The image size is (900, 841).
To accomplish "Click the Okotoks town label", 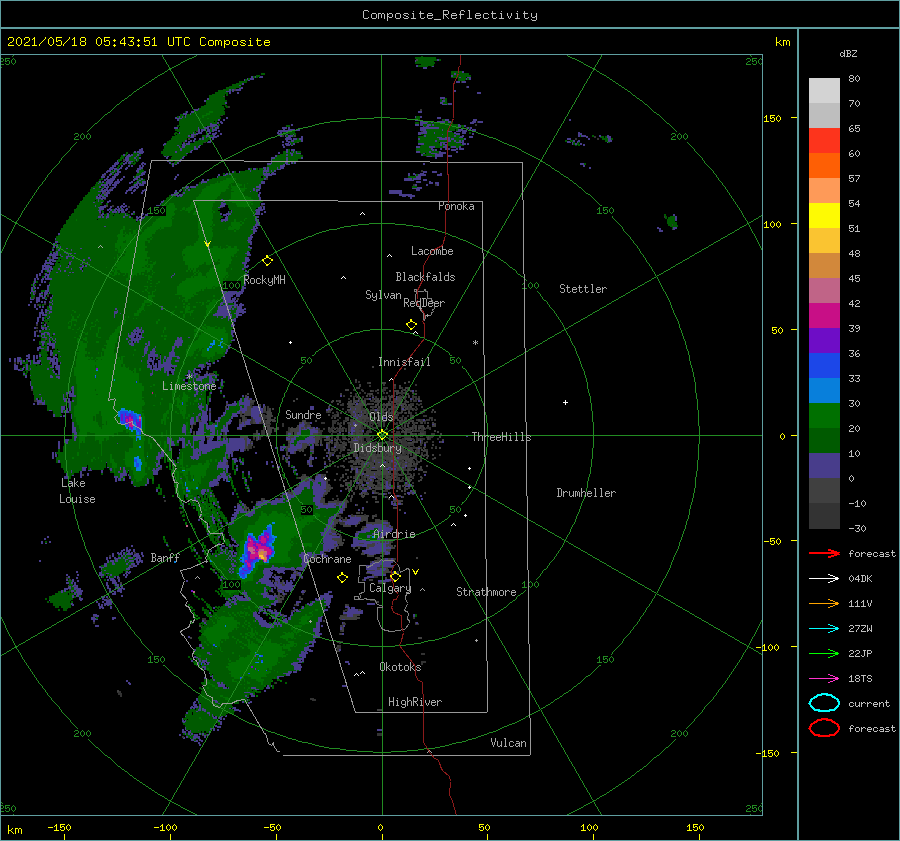I will 400,666.
